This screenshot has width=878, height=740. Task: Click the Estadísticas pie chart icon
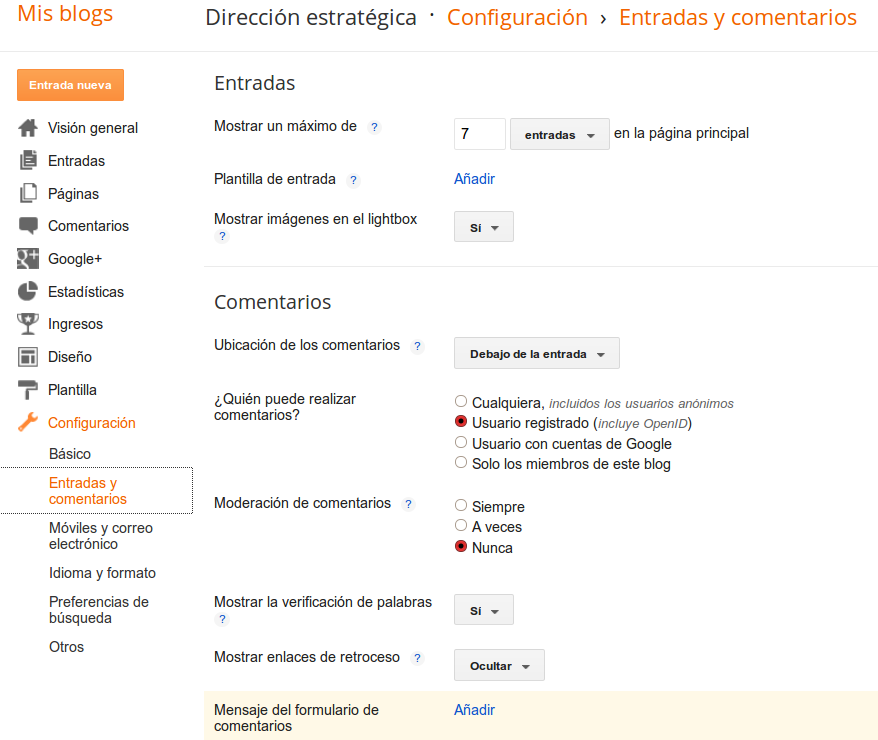[x=28, y=292]
